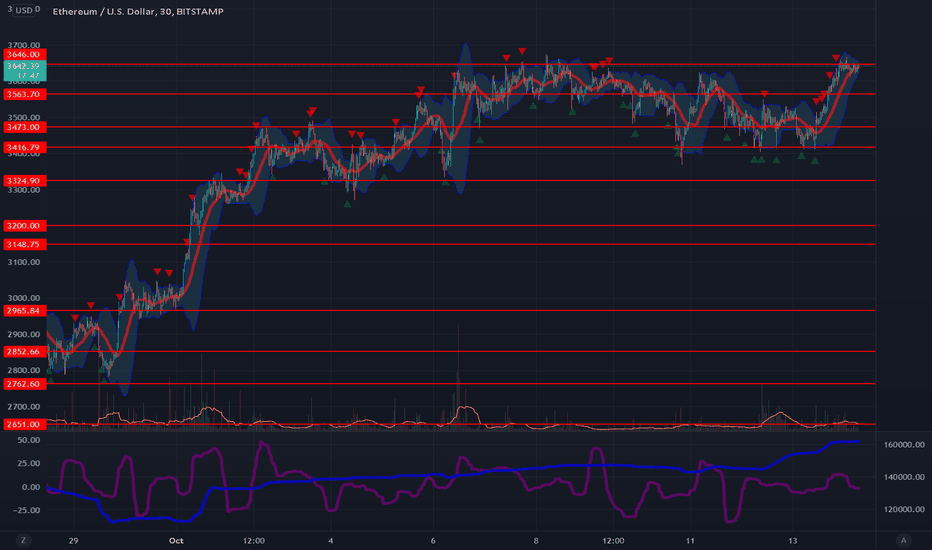932x550 pixels.
Task: Select the 2651.00 horizontal line label
Action: (24, 424)
